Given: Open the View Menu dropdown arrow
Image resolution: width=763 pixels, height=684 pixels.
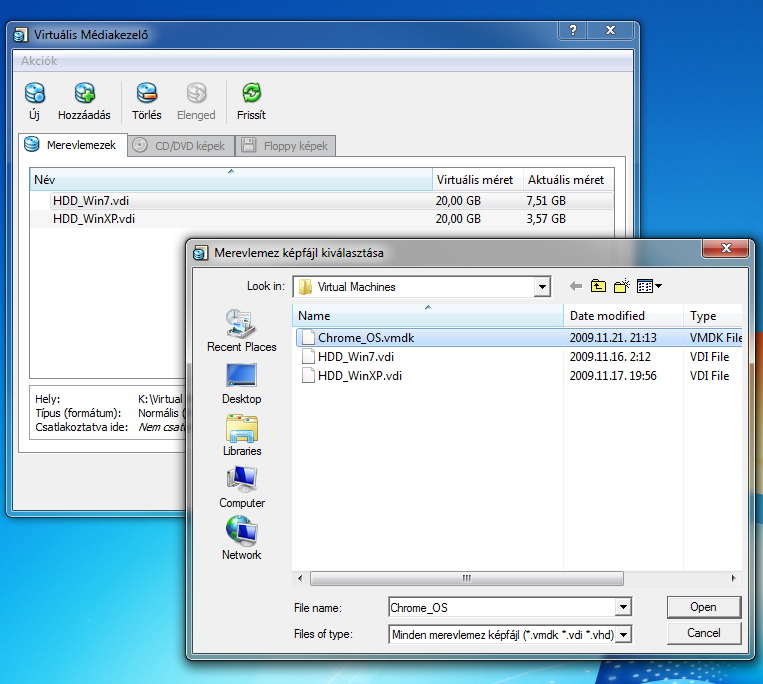Looking at the screenshot, I should pos(659,287).
